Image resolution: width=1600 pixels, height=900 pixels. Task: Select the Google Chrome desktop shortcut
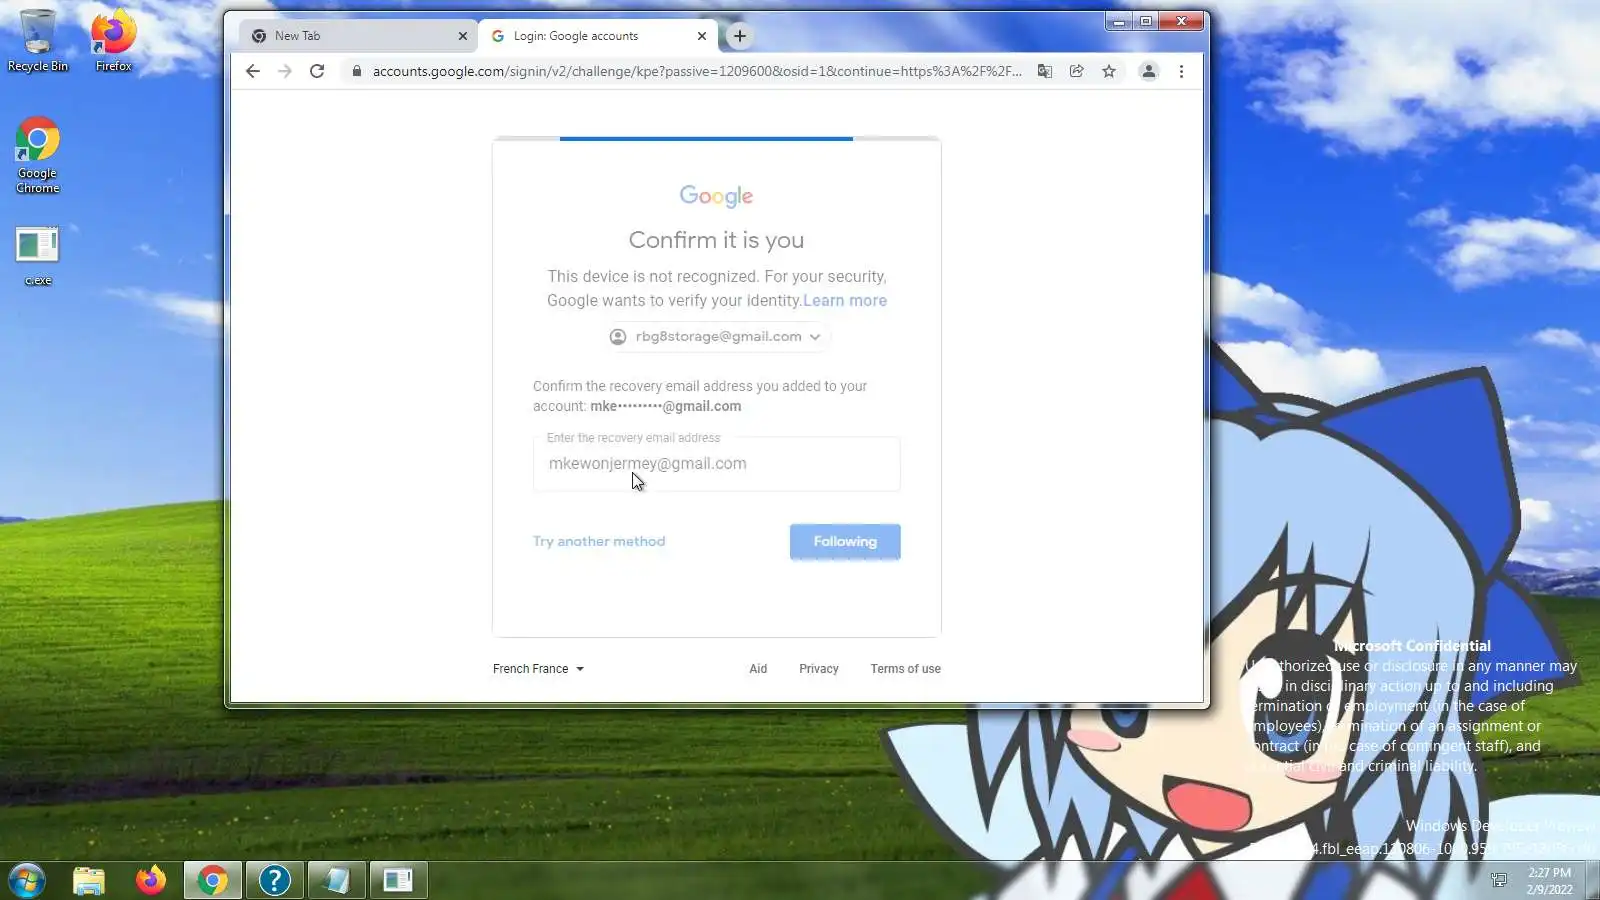pos(38,155)
